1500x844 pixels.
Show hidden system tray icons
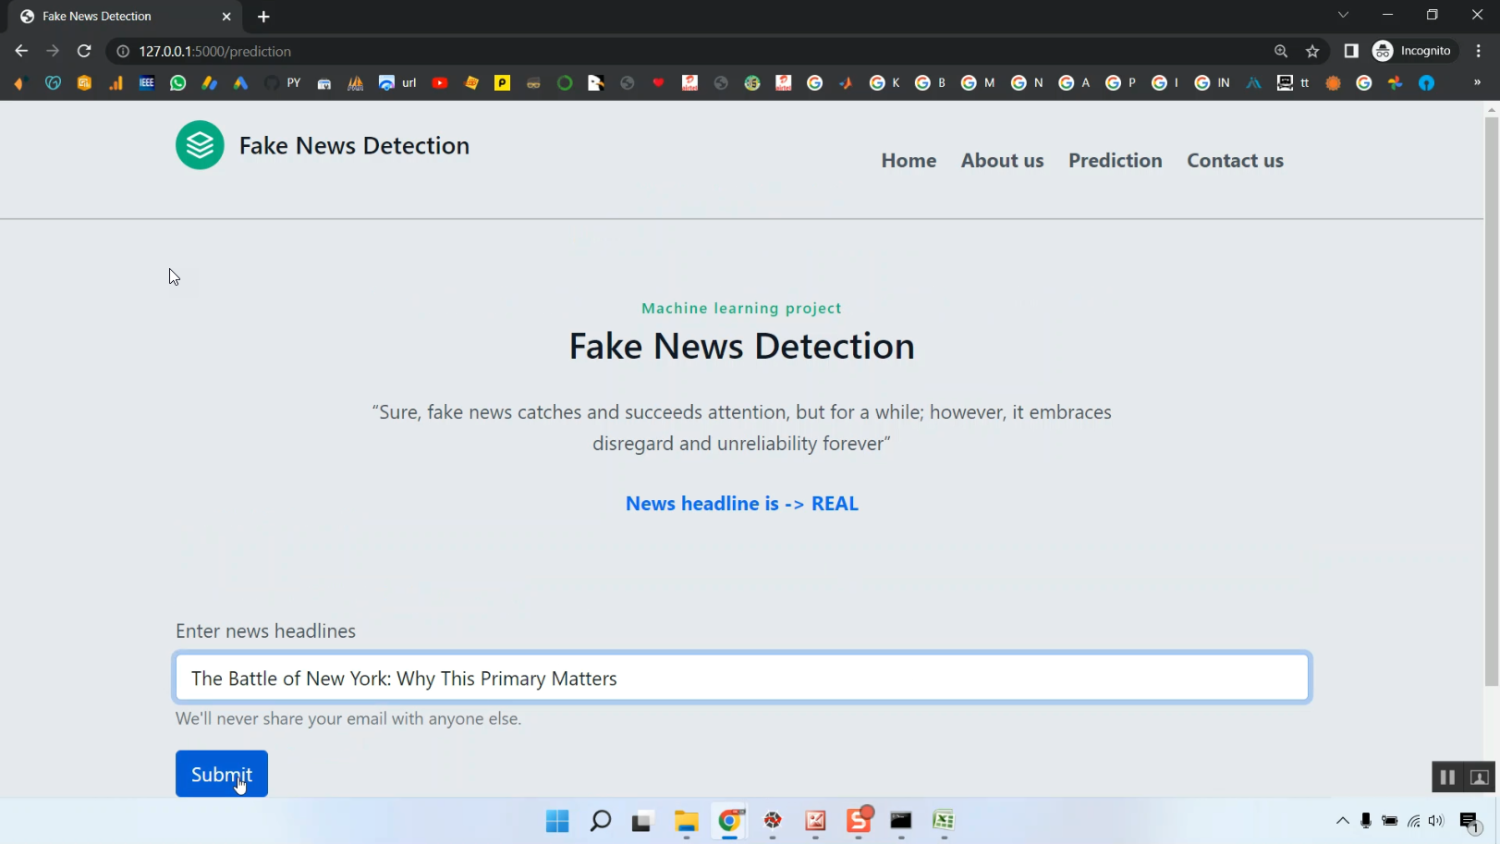click(1342, 821)
